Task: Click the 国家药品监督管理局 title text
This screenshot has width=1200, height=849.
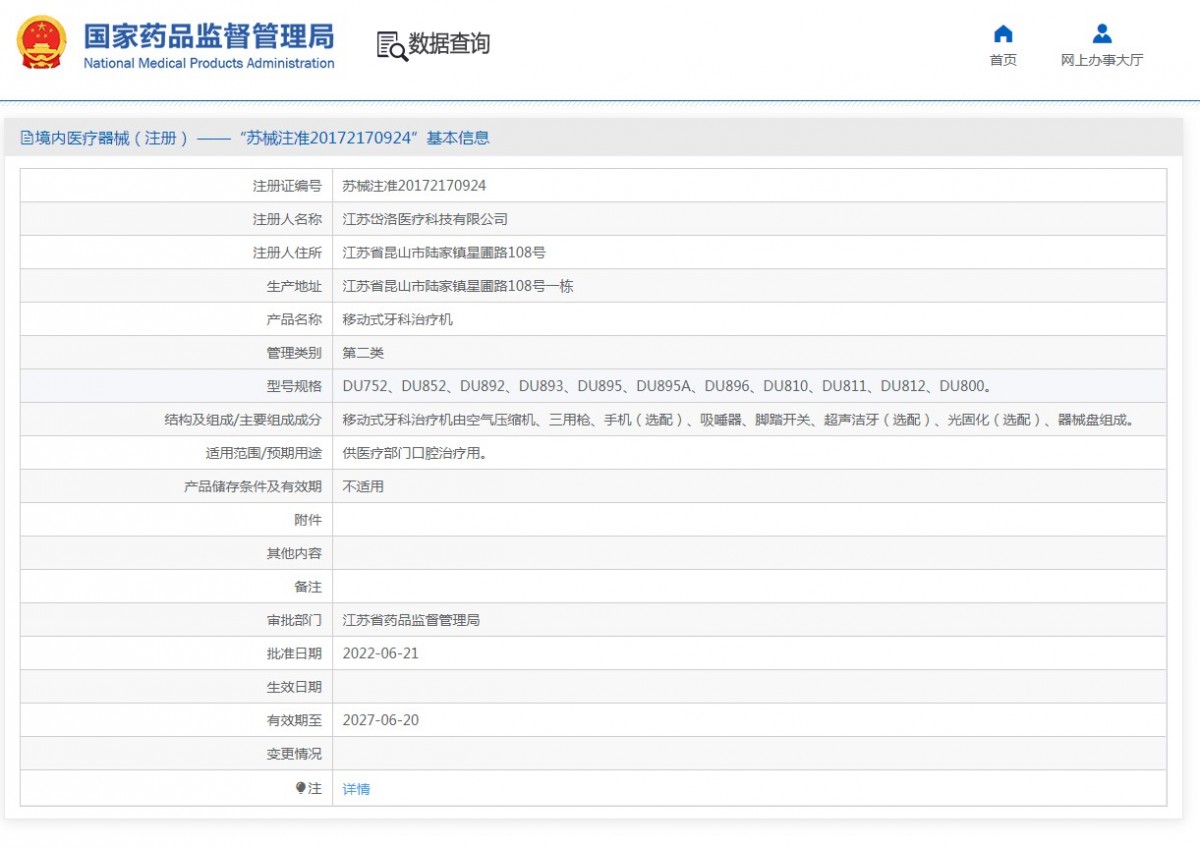Action: 208,36
